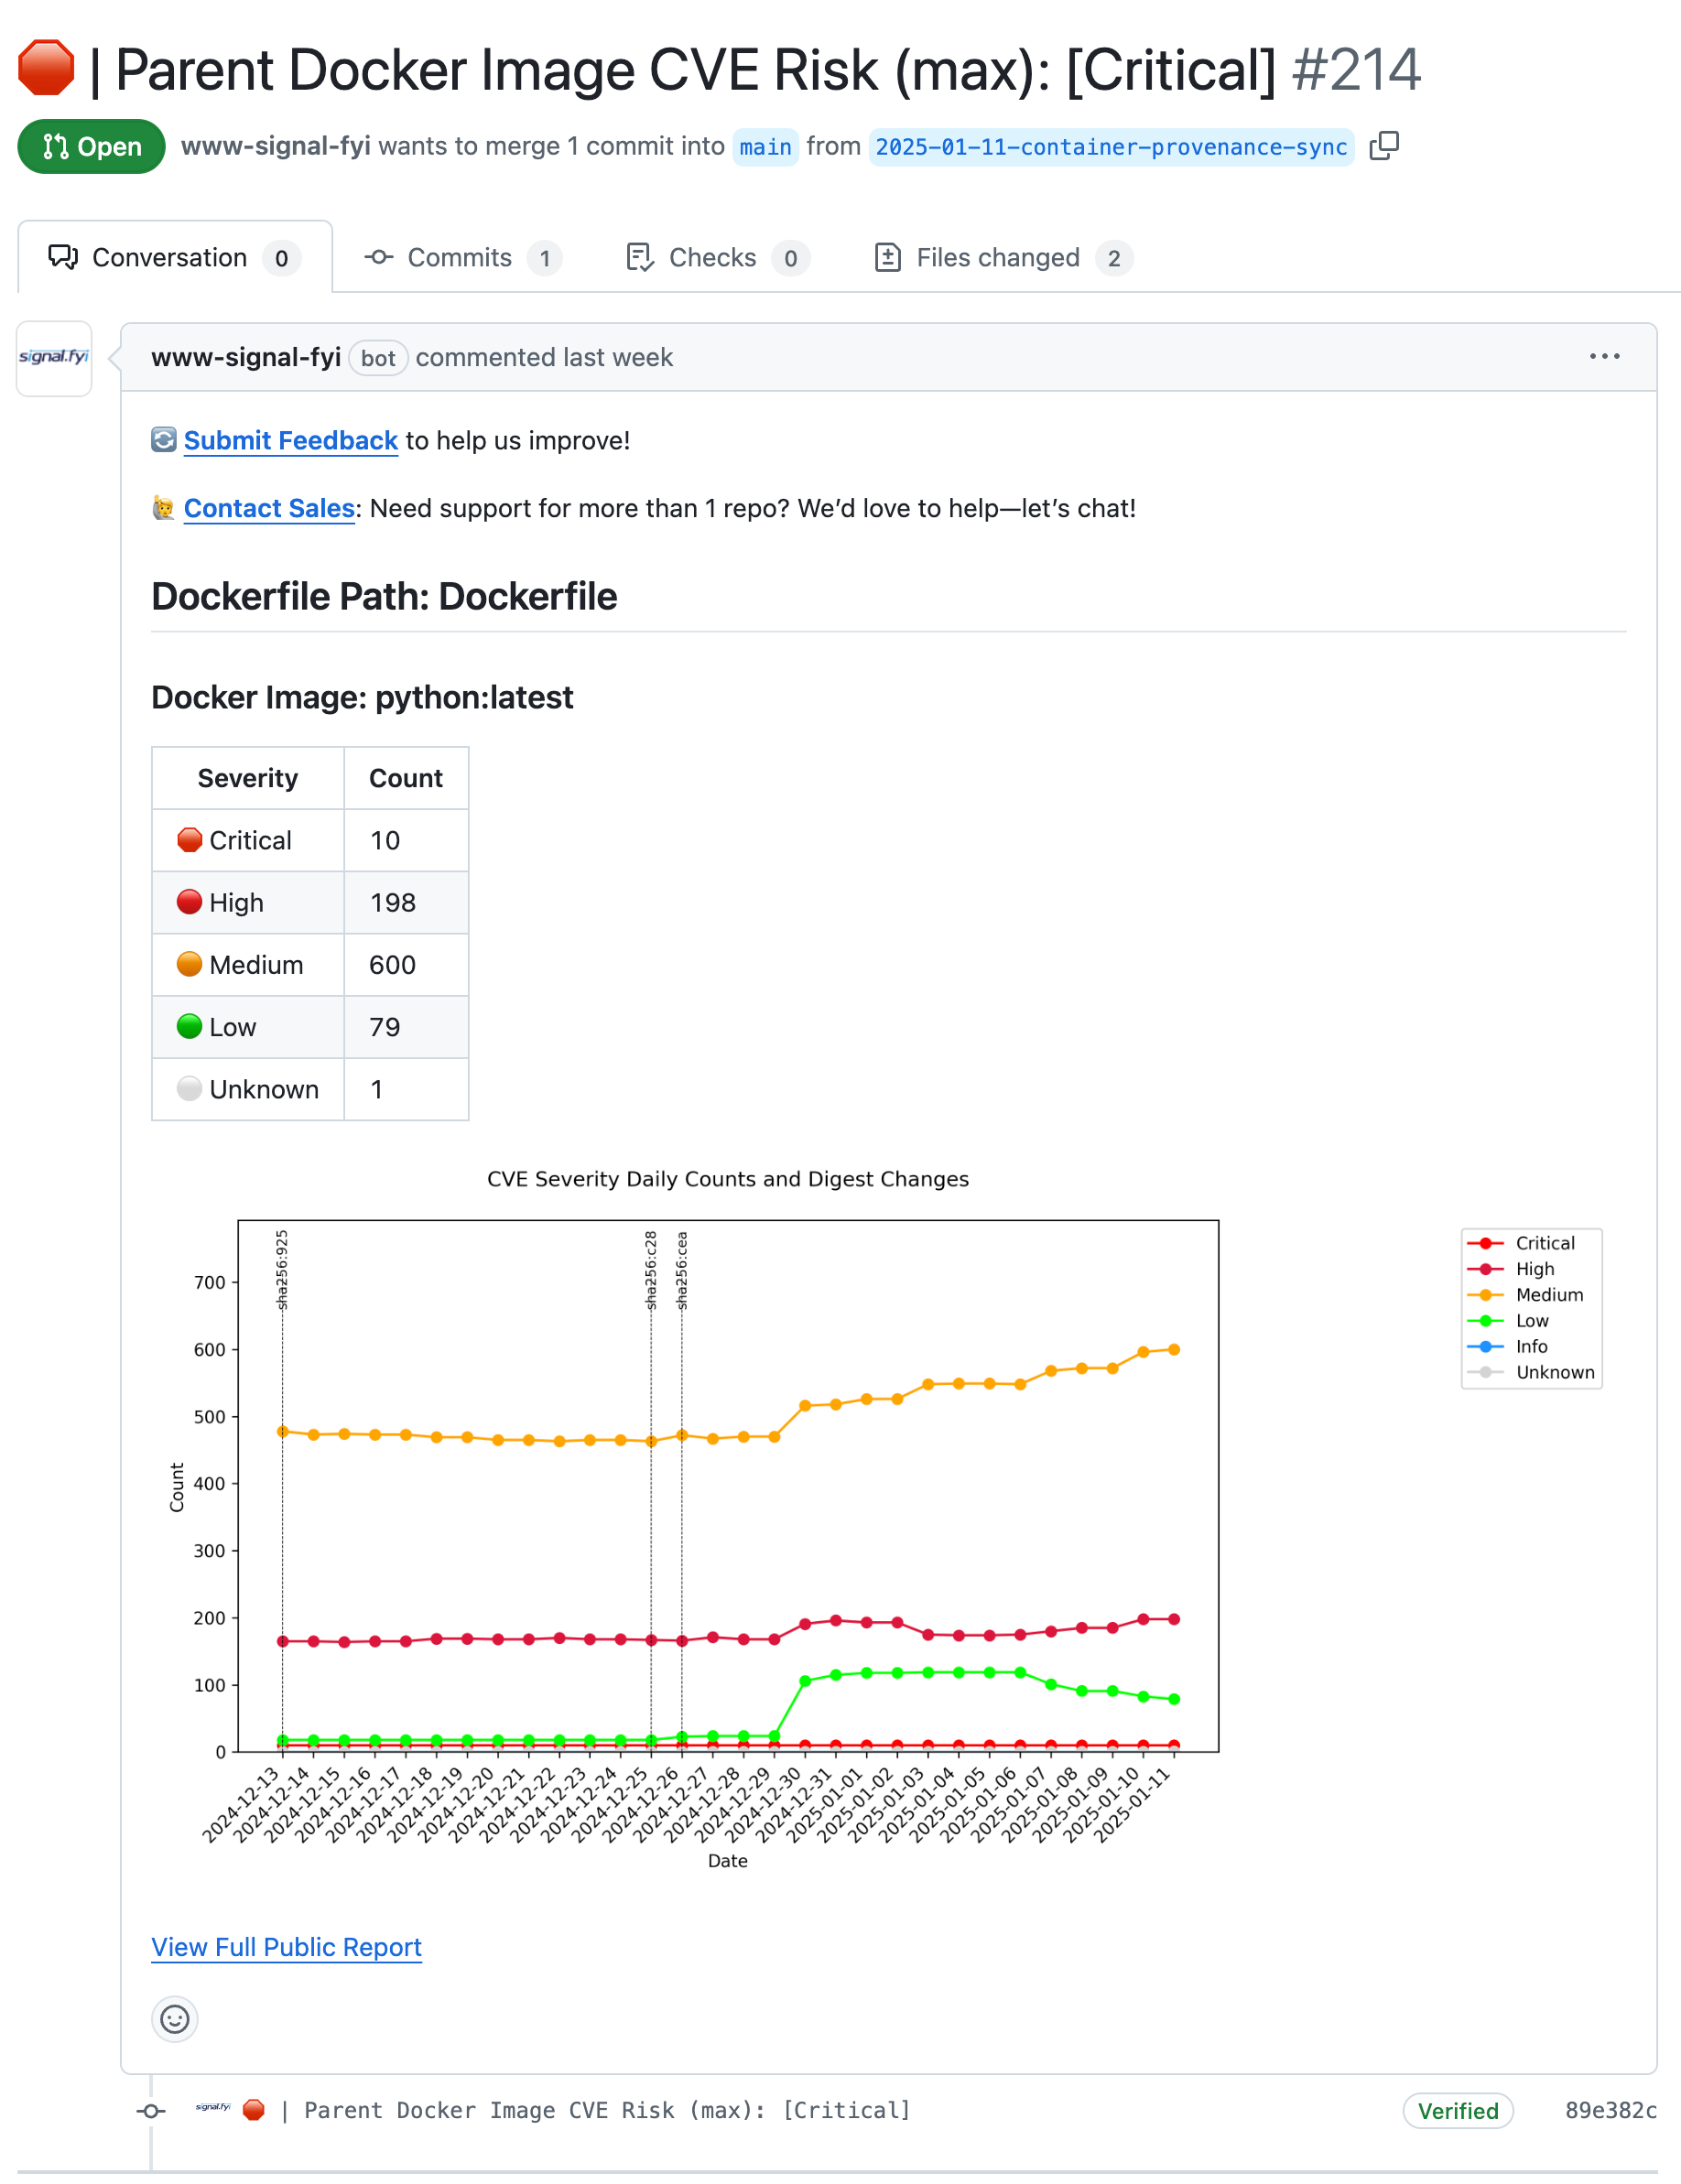Open the Contact Sales link
The image size is (1681, 2184).
click(x=269, y=508)
